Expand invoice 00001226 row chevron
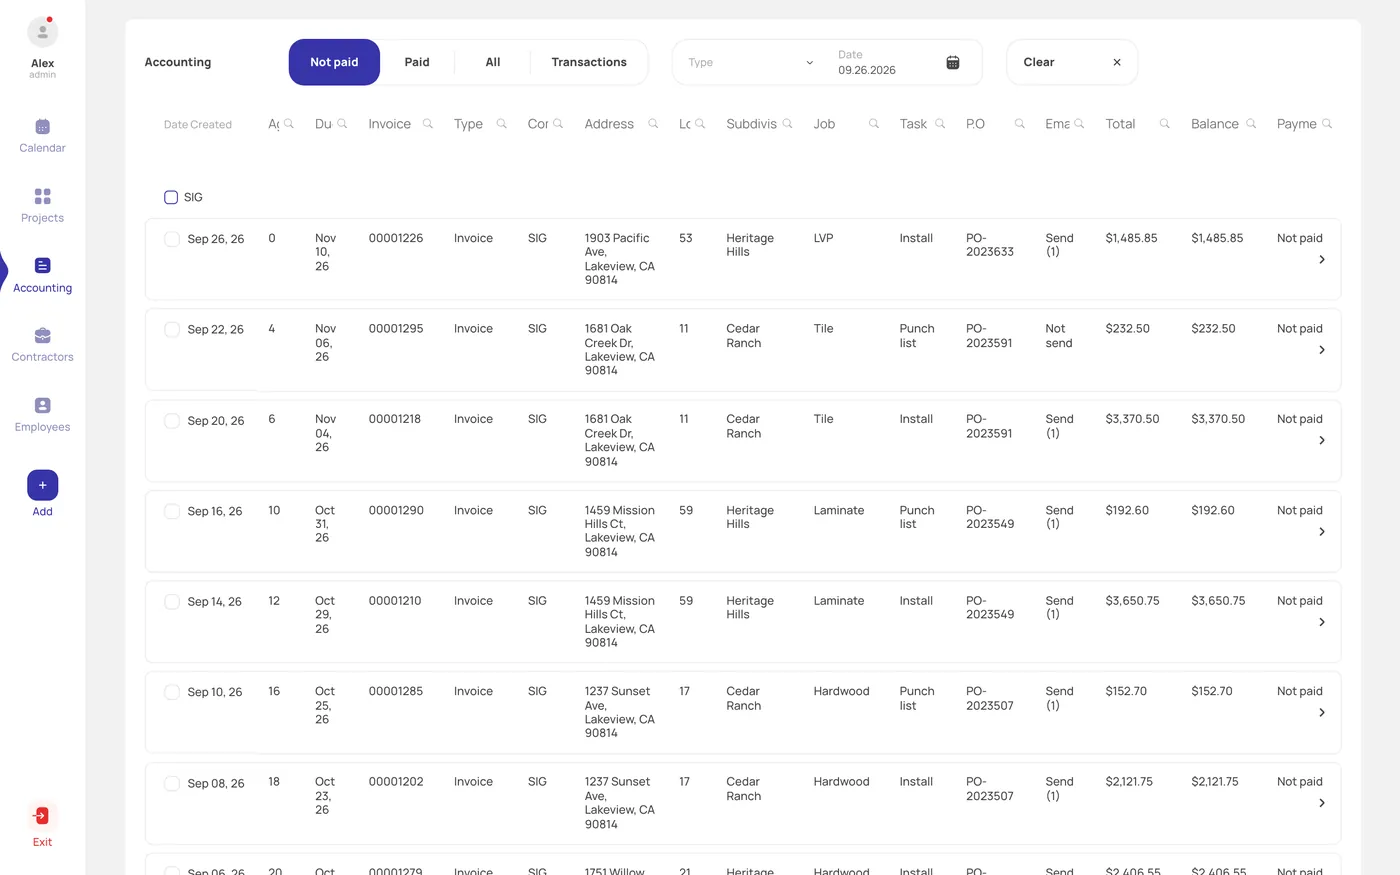 [x=1322, y=260]
